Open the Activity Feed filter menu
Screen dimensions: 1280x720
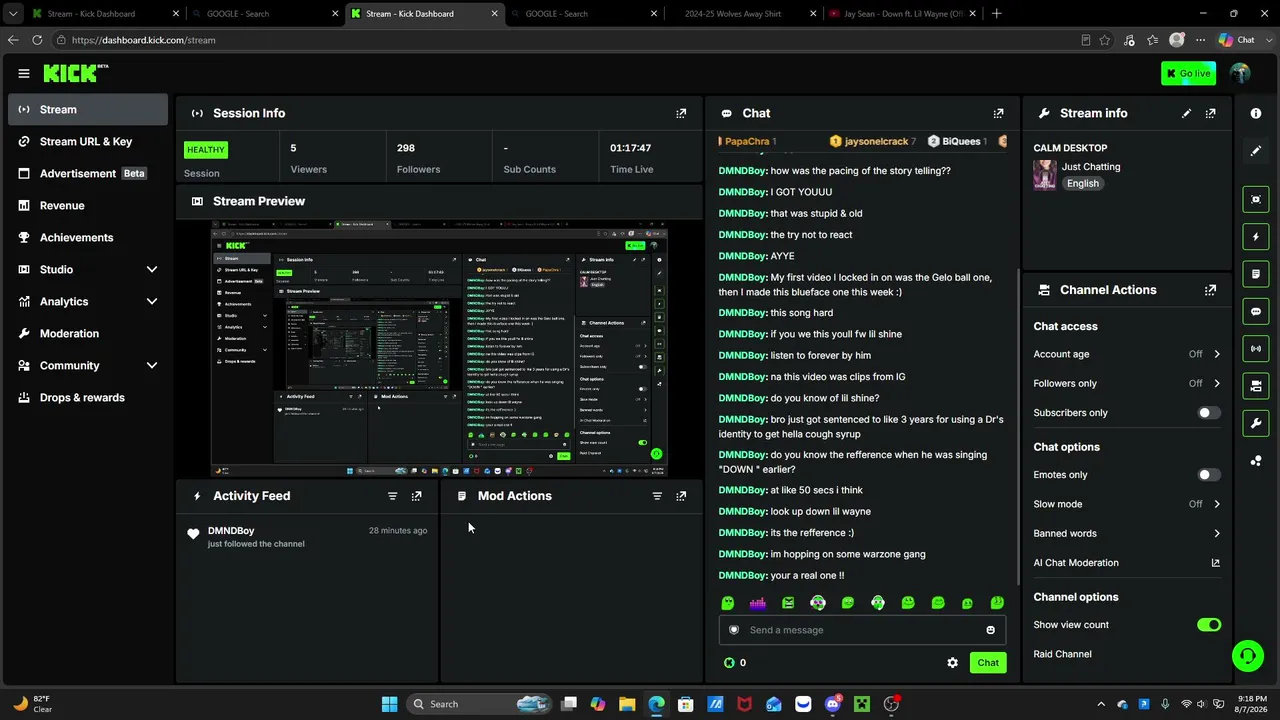click(392, 496)
